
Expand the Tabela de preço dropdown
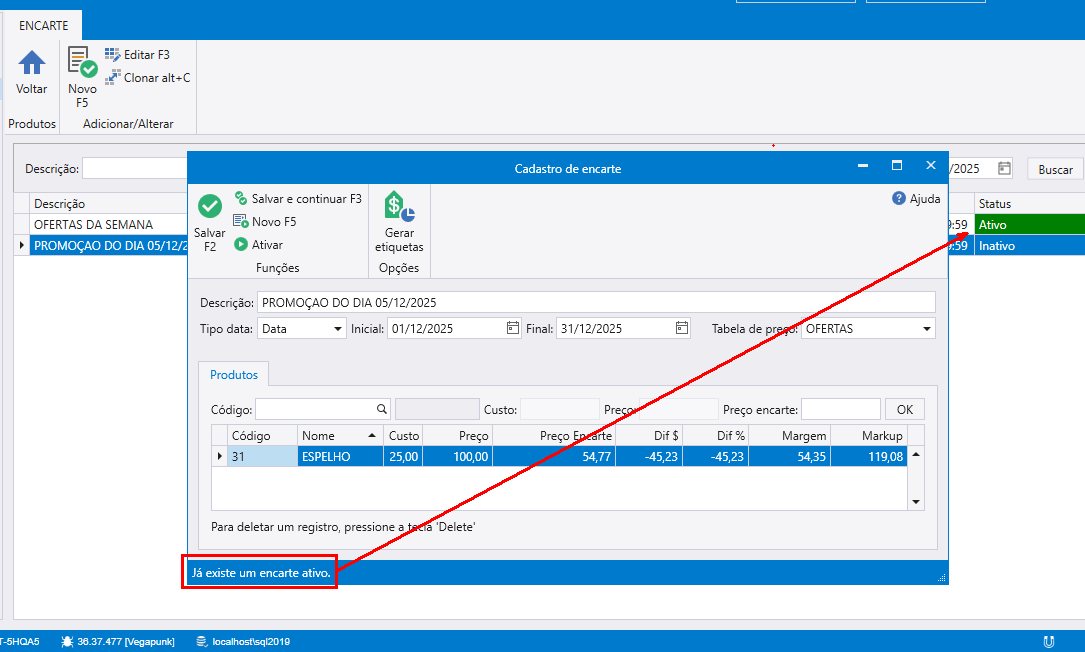927,328
